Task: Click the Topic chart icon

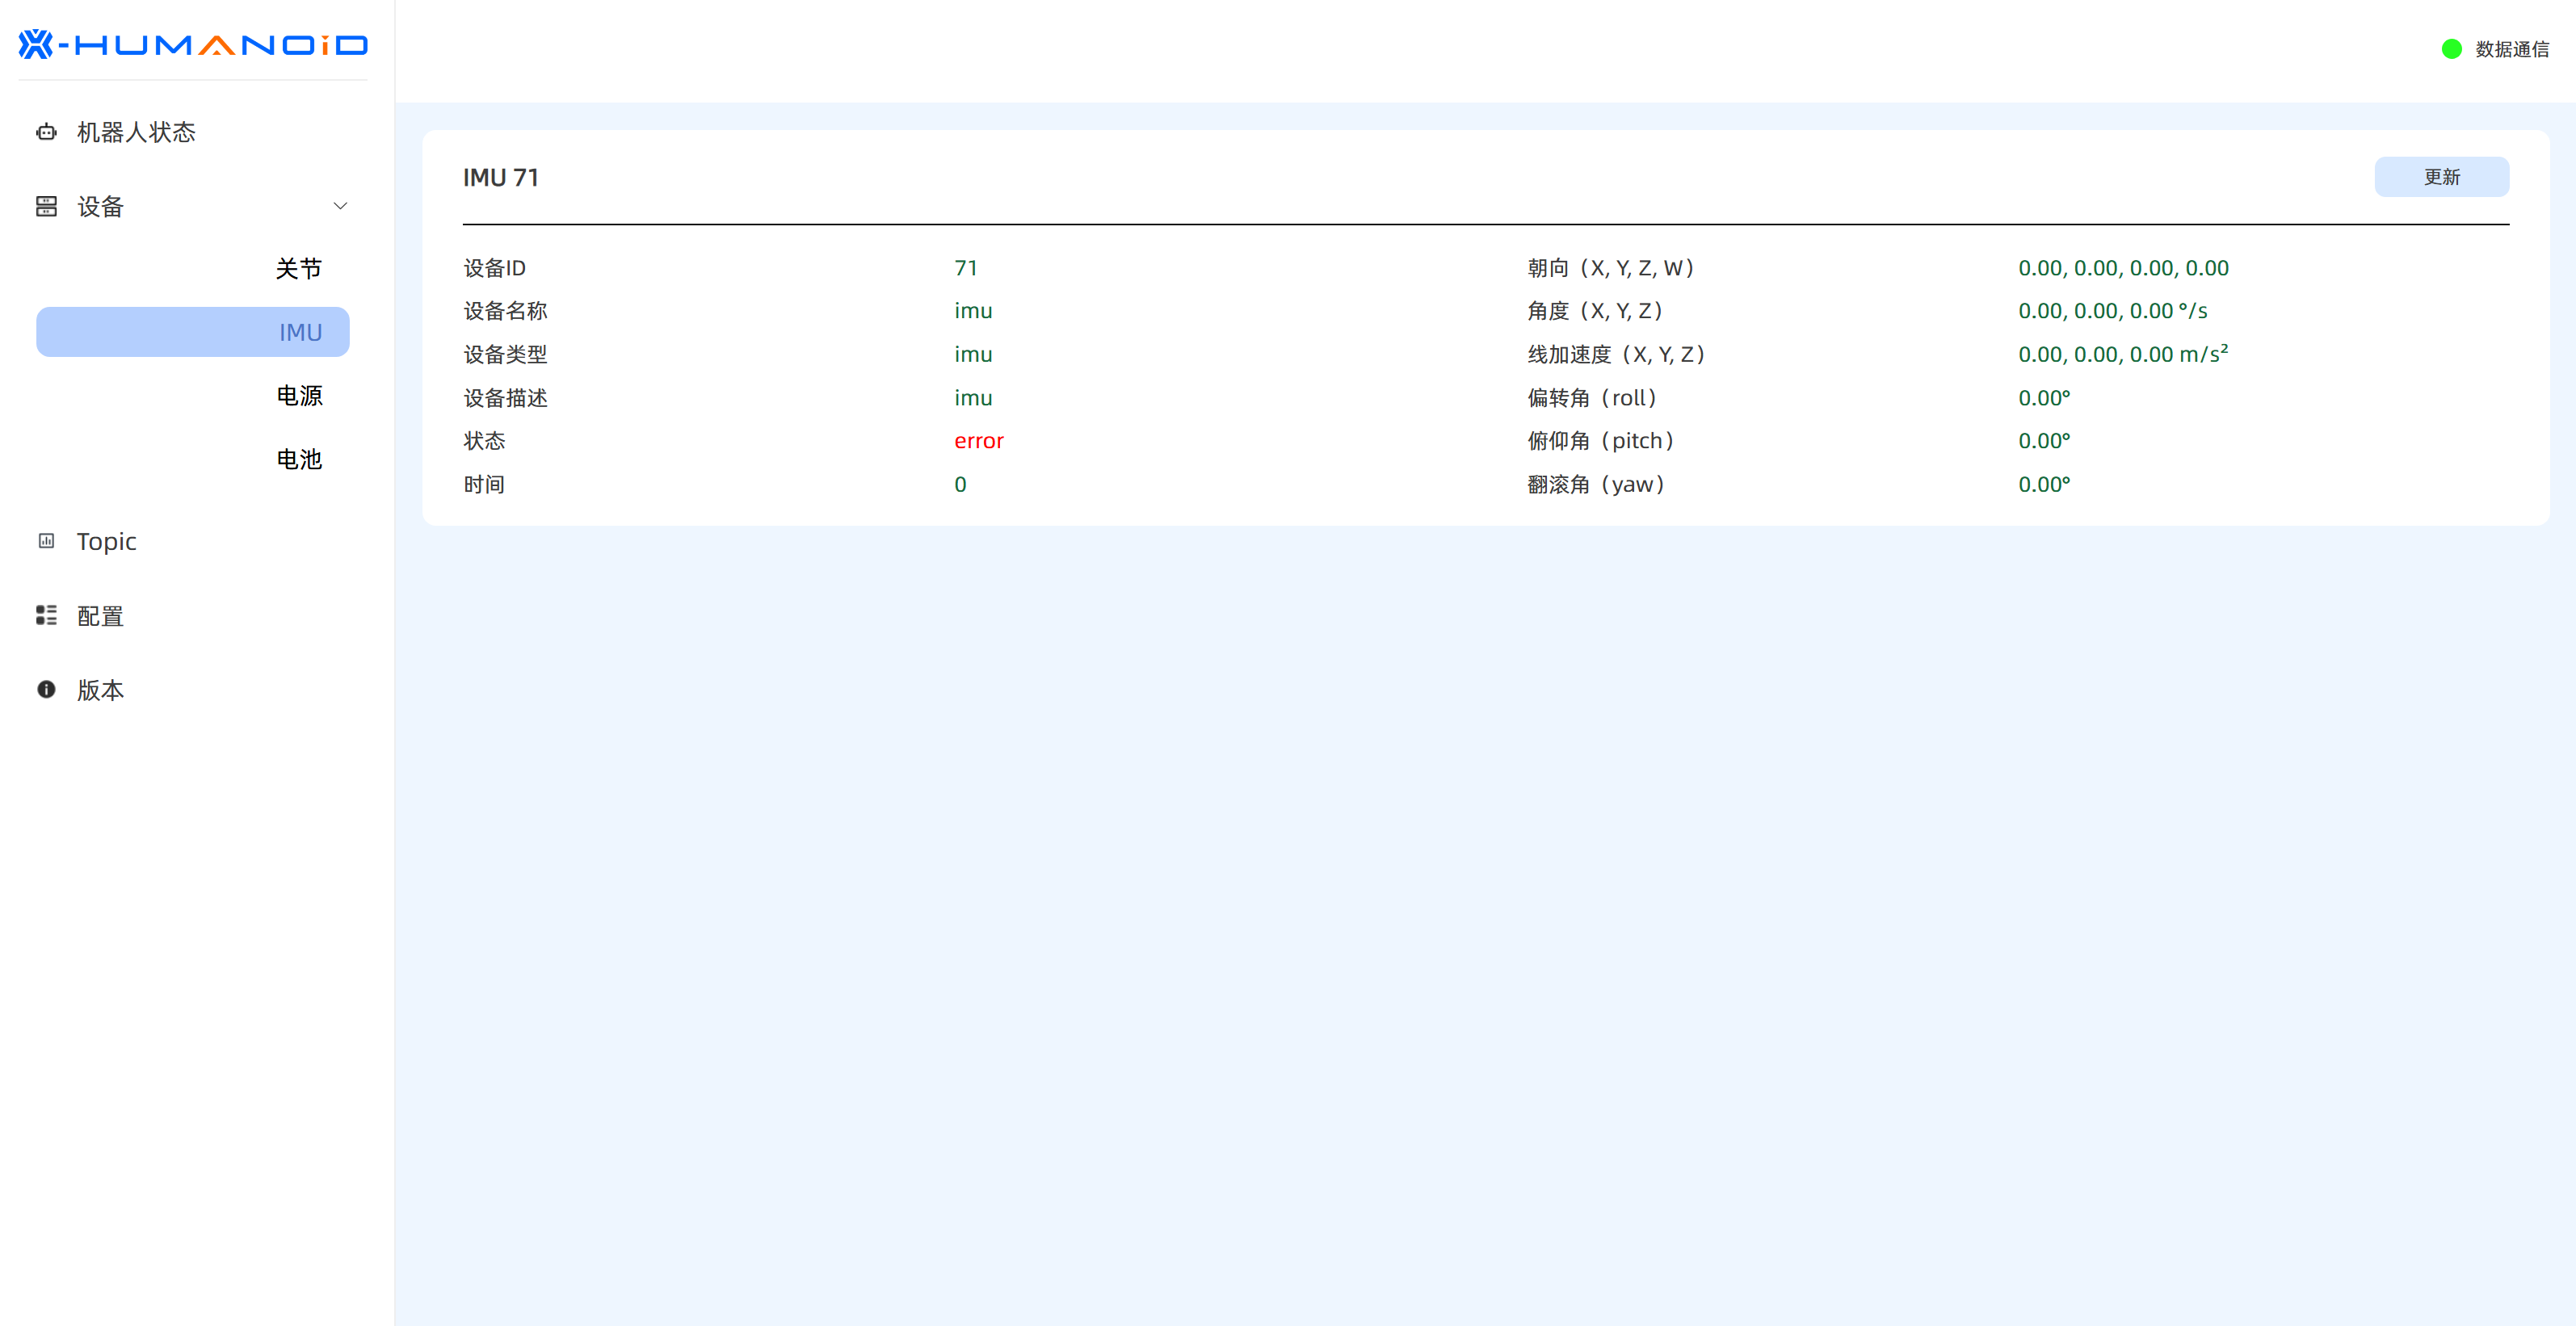Action: coord(46,541)
